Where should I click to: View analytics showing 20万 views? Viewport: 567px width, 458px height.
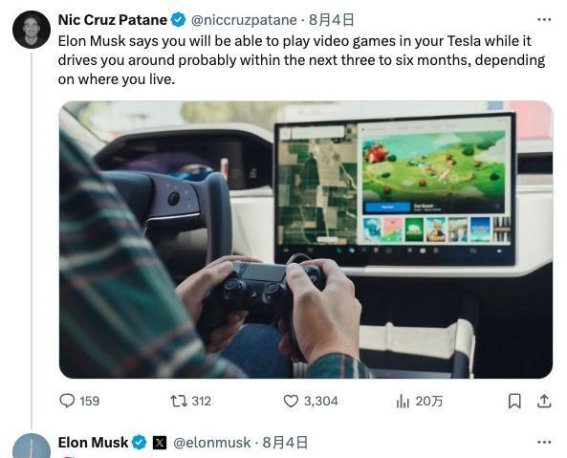(x=419, y=401)
